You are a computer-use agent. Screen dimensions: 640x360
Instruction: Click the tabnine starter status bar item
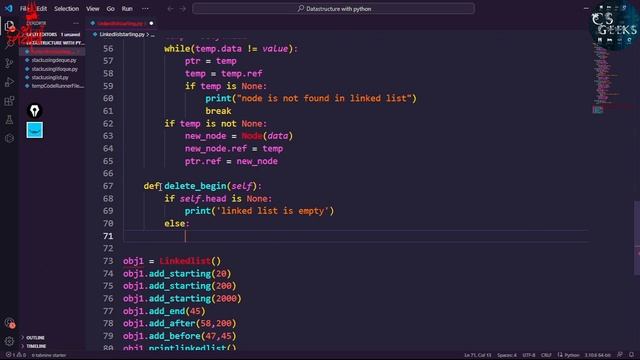[x=49, y=355]
